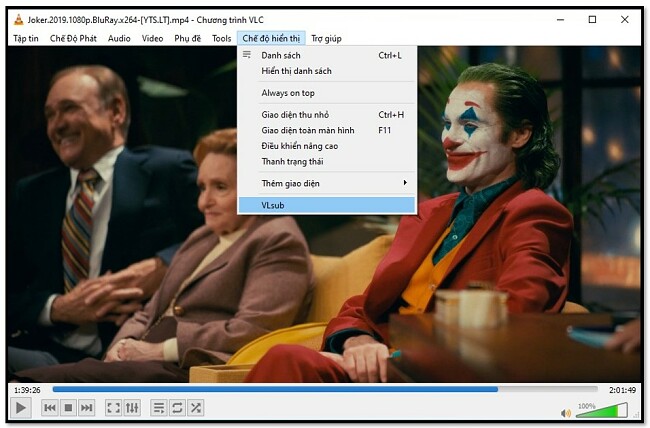Adjust the volume slider at 100%
The image size is (650, 428).
point(602,410)
